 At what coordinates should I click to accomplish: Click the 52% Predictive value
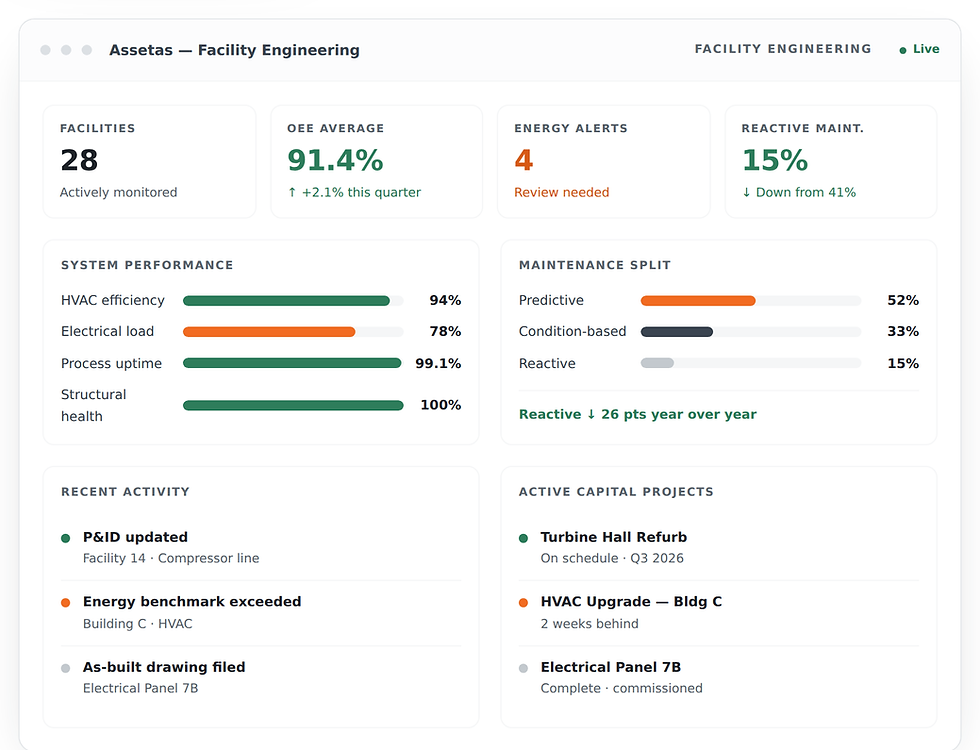point(903,301)
